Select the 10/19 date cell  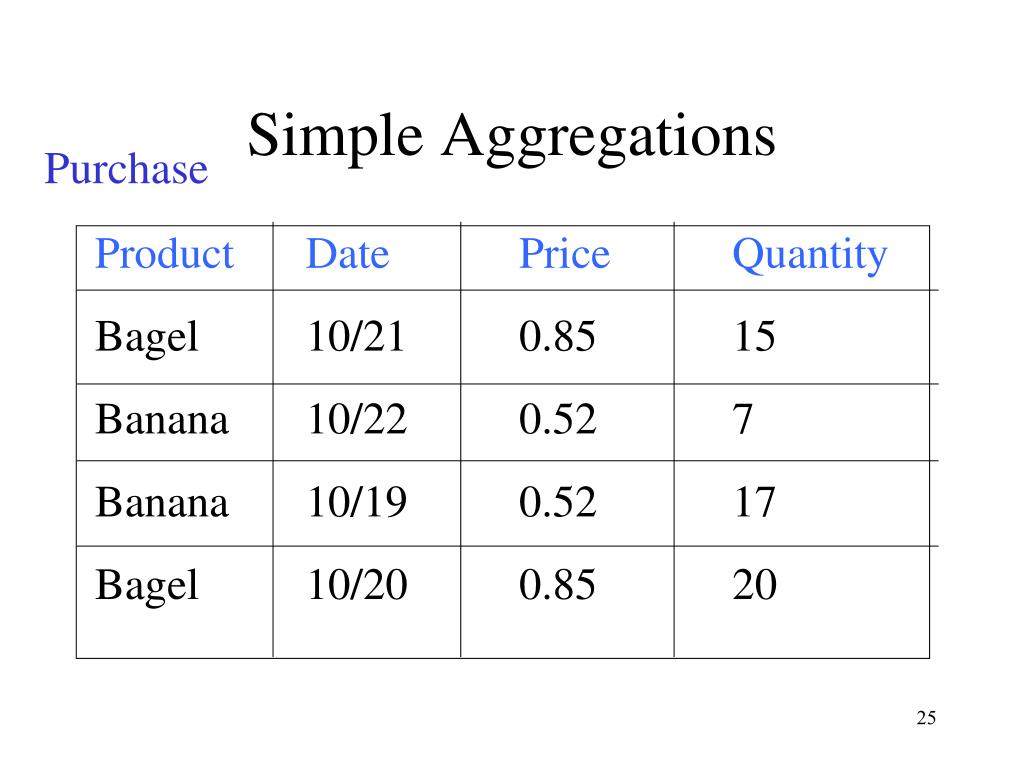[357, 502]
